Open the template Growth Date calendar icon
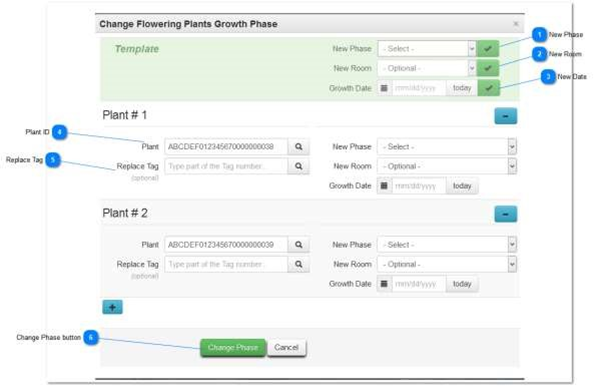This screenshot has height=387, width=595. (x=384, y=88)
